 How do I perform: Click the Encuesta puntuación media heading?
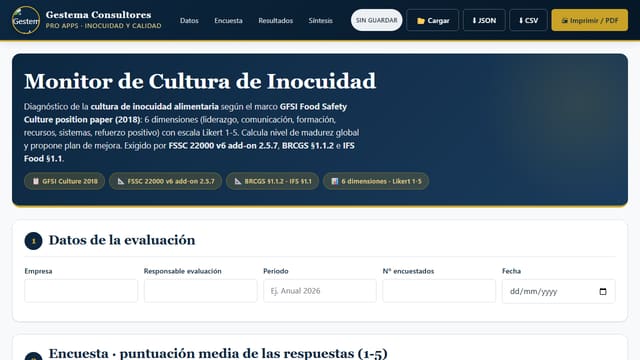coord(218,353)
